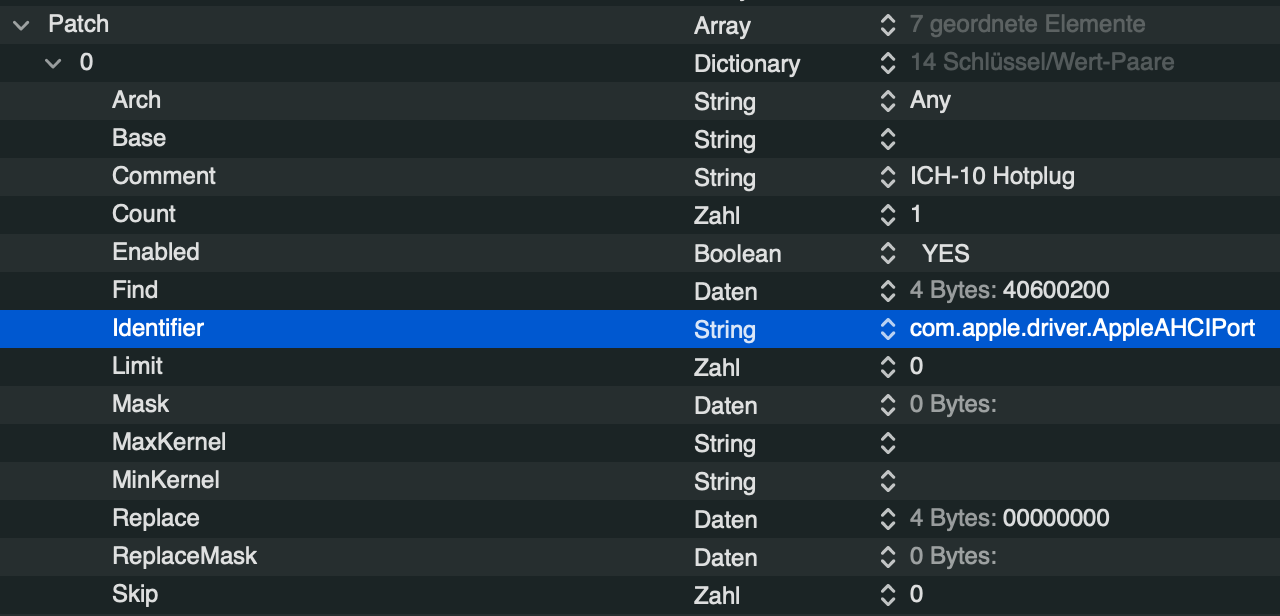Open type stepper for the Count row
Screen dimensions: 1280x616
[887, 215]
